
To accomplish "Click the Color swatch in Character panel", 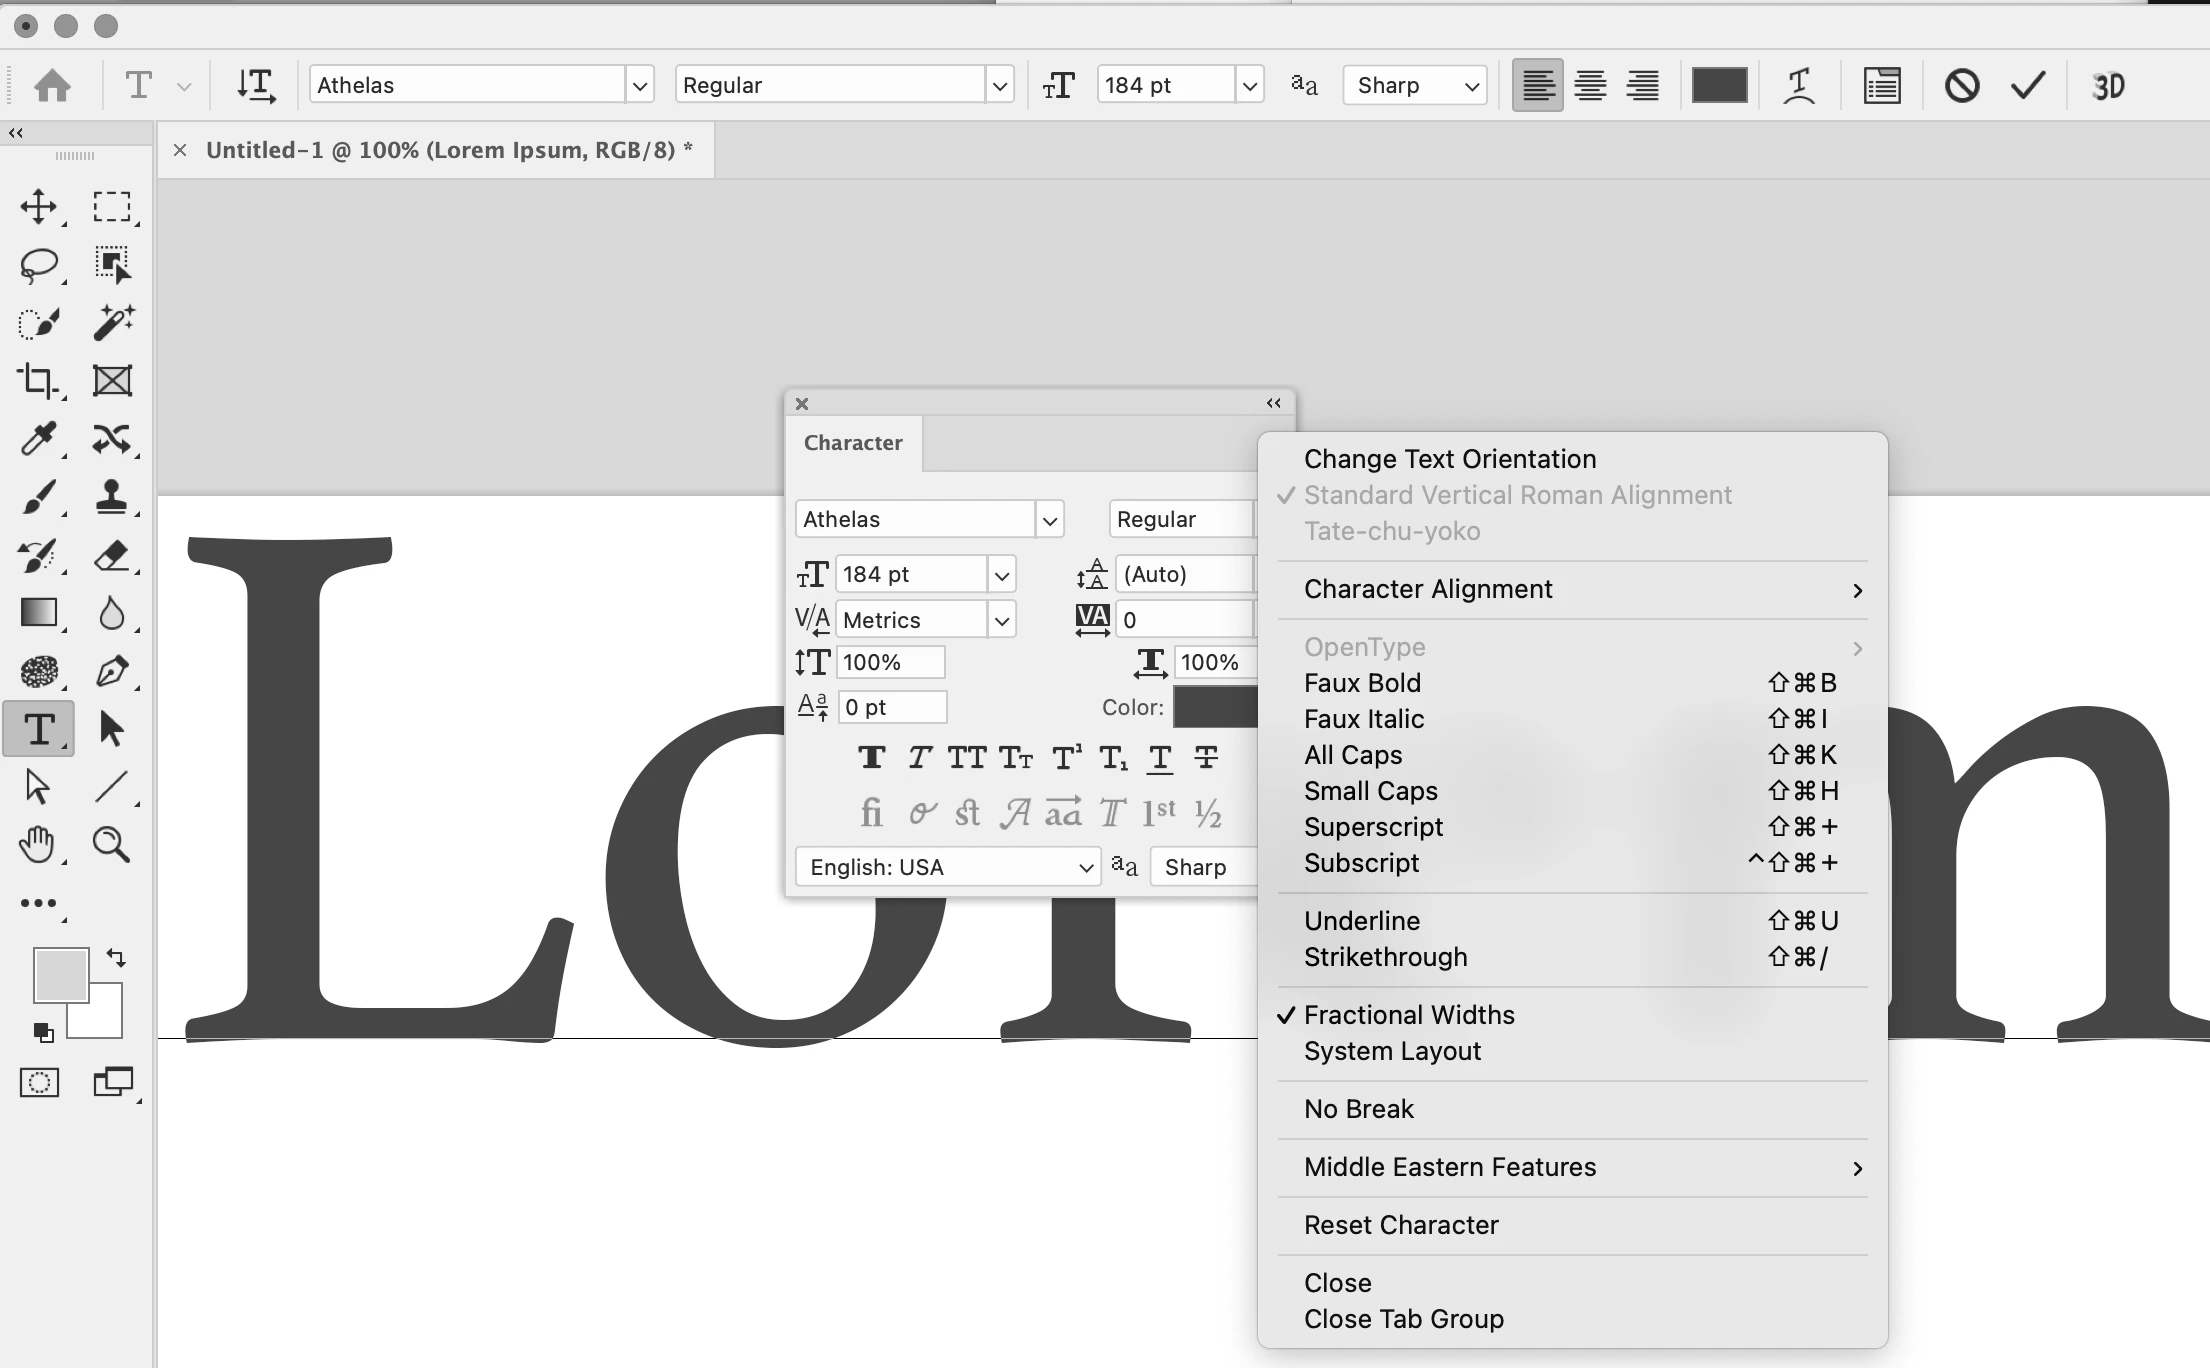I will (1214, 707).
